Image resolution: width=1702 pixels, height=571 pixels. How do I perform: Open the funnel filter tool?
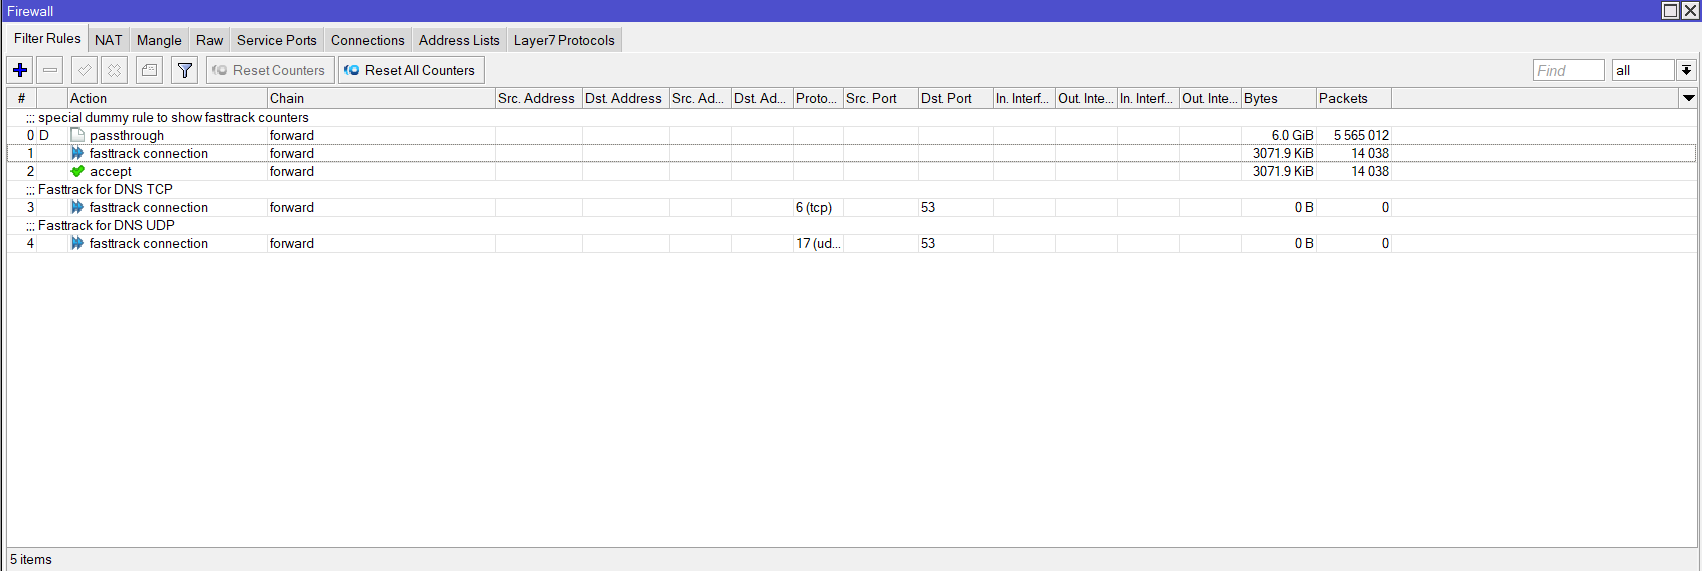[185, 70]
